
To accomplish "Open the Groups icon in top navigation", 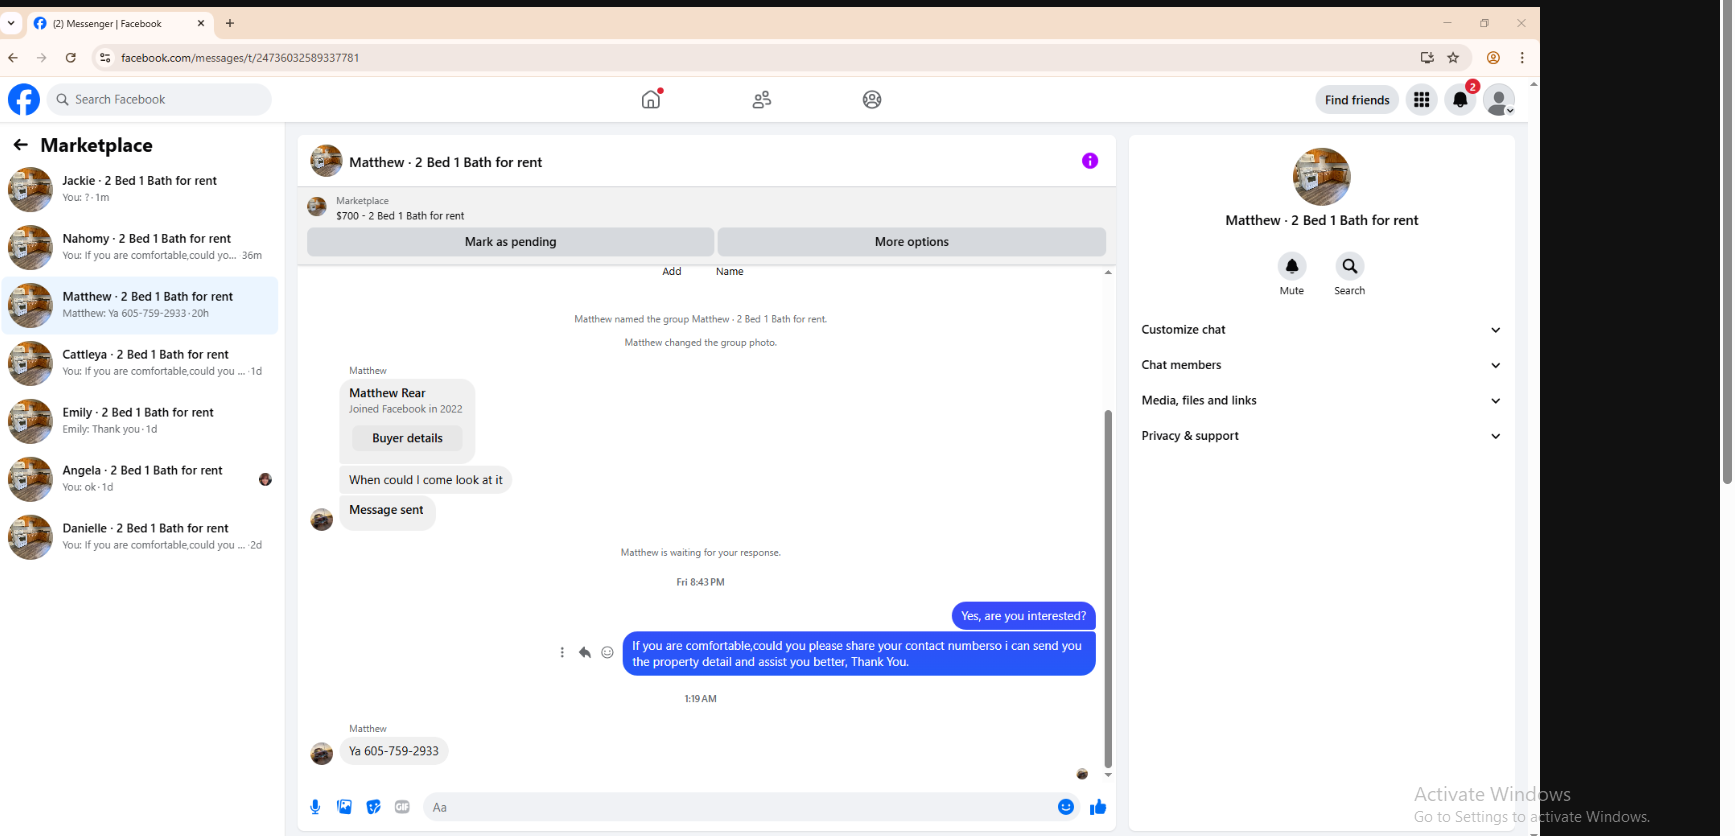I will pyautogui.click(x=872, y=99).
